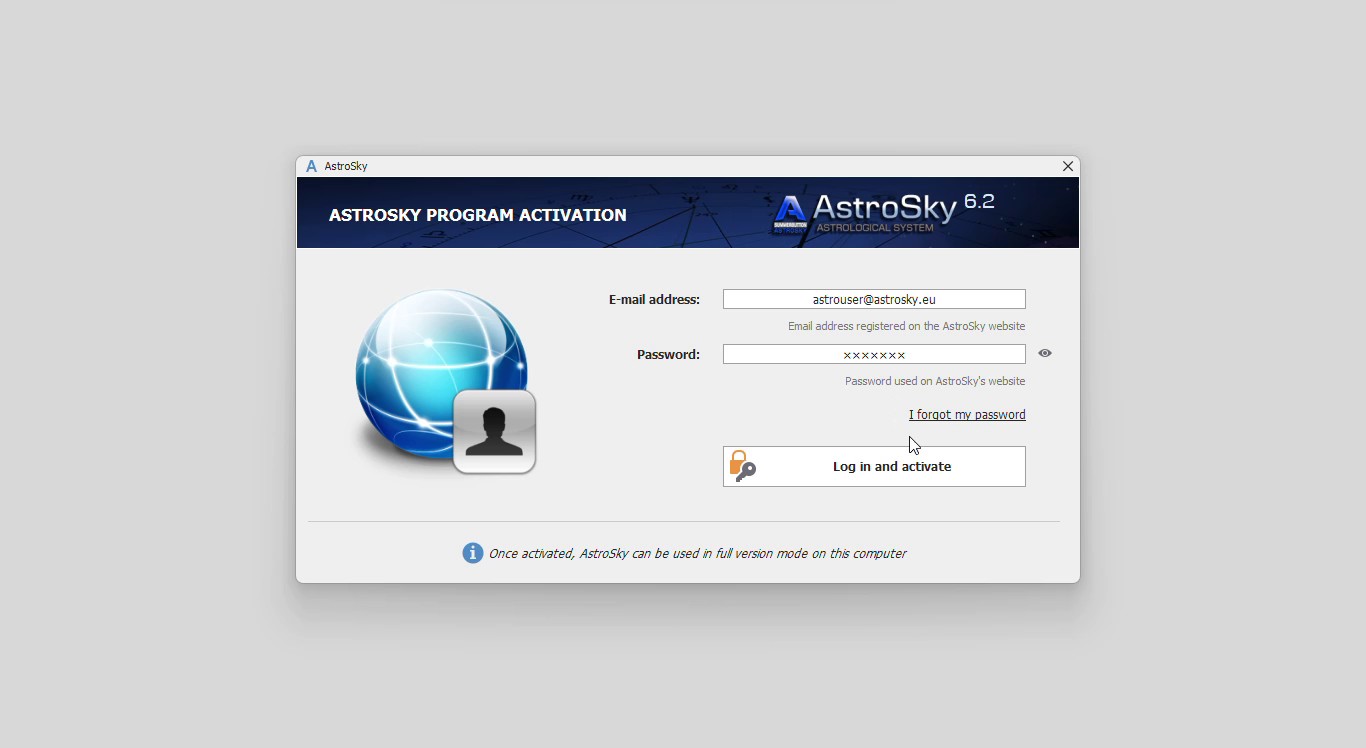Click the AstroSky title bar app icon
Screen dimensions: 1366x748
point(311,166)
